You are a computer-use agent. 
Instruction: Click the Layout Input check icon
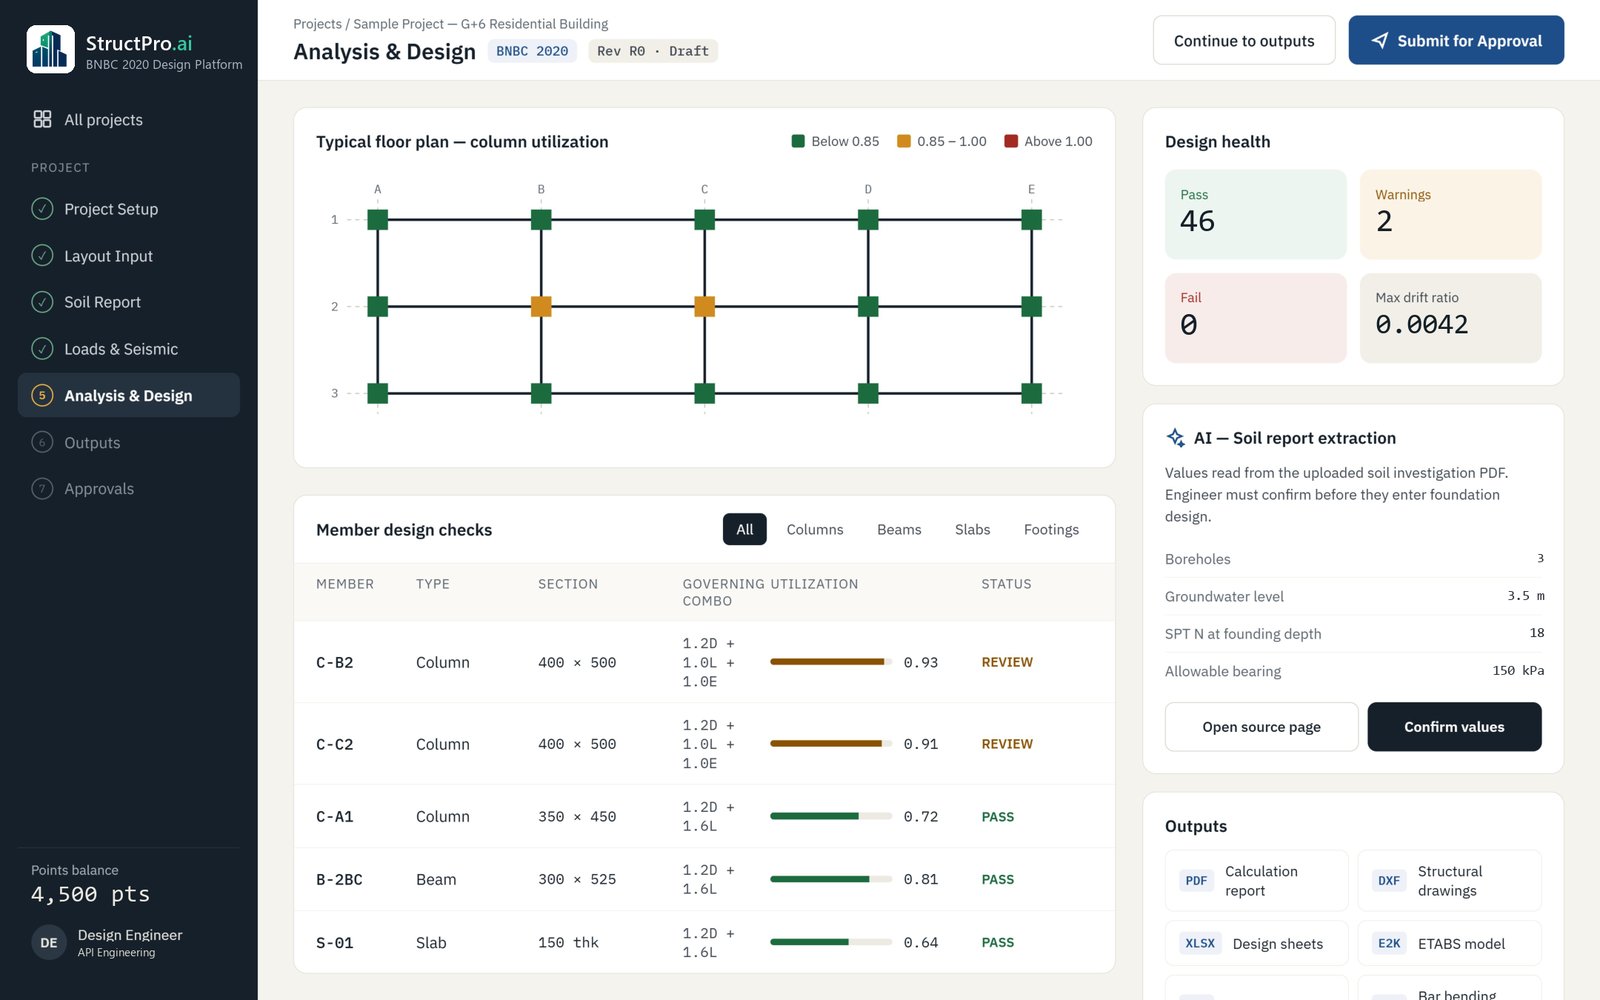(42, 256)
